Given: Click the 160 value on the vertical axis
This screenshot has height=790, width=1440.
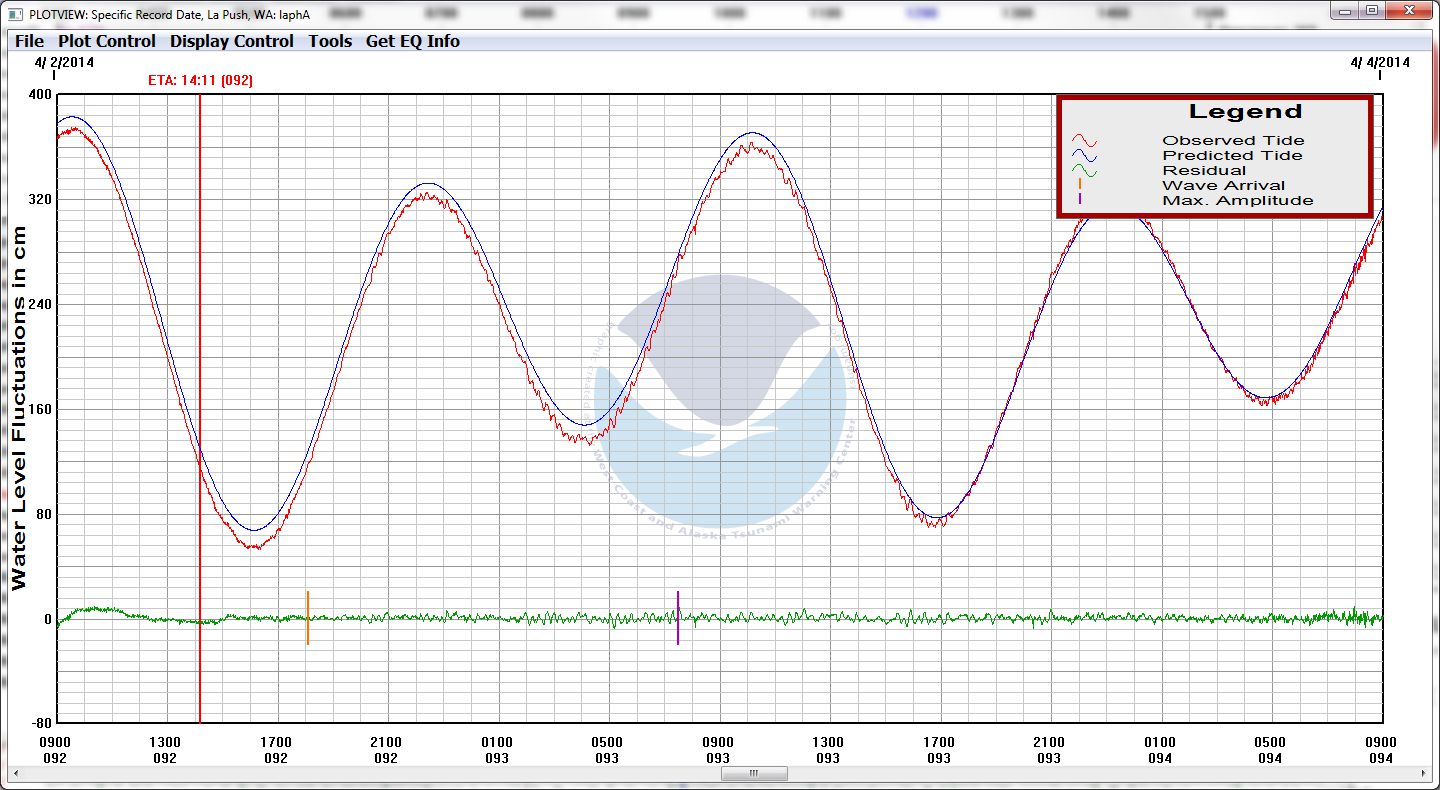Looking at the screenshot, I should point(40,410).
